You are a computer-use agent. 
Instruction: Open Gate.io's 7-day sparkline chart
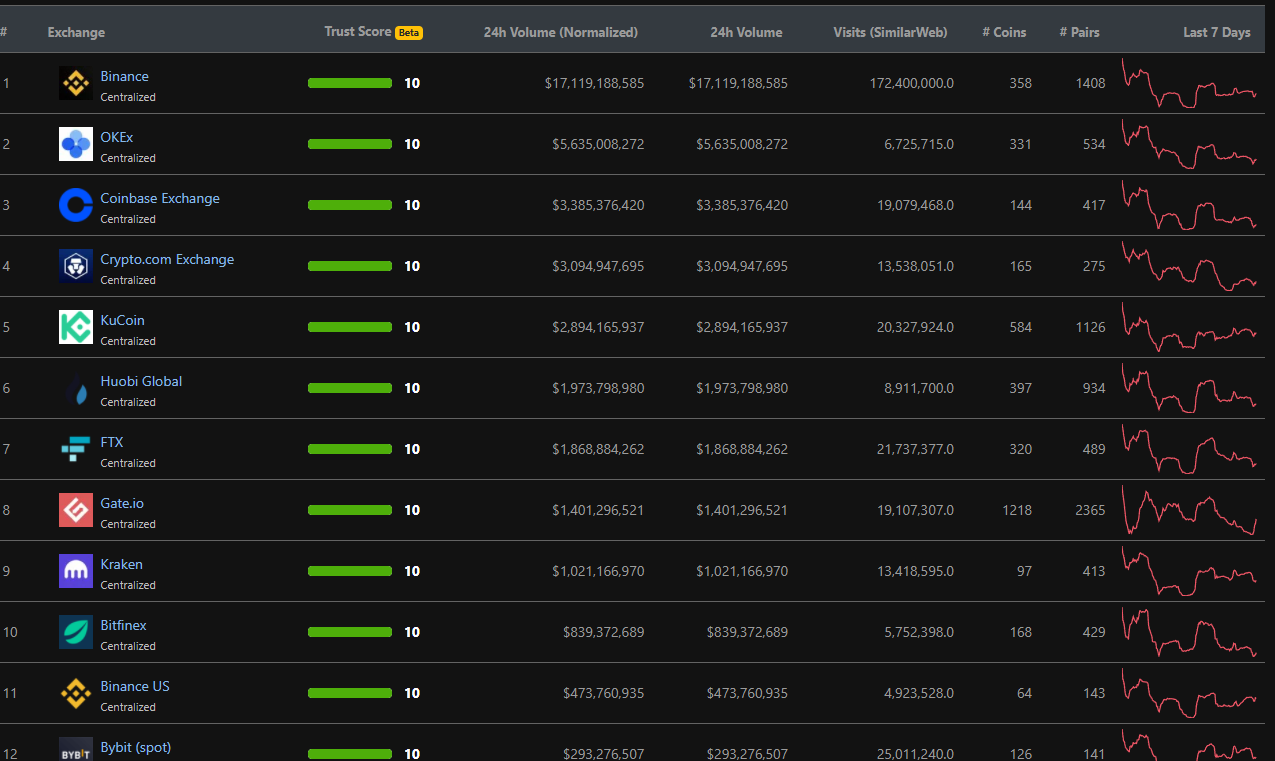click(1189, 510)
